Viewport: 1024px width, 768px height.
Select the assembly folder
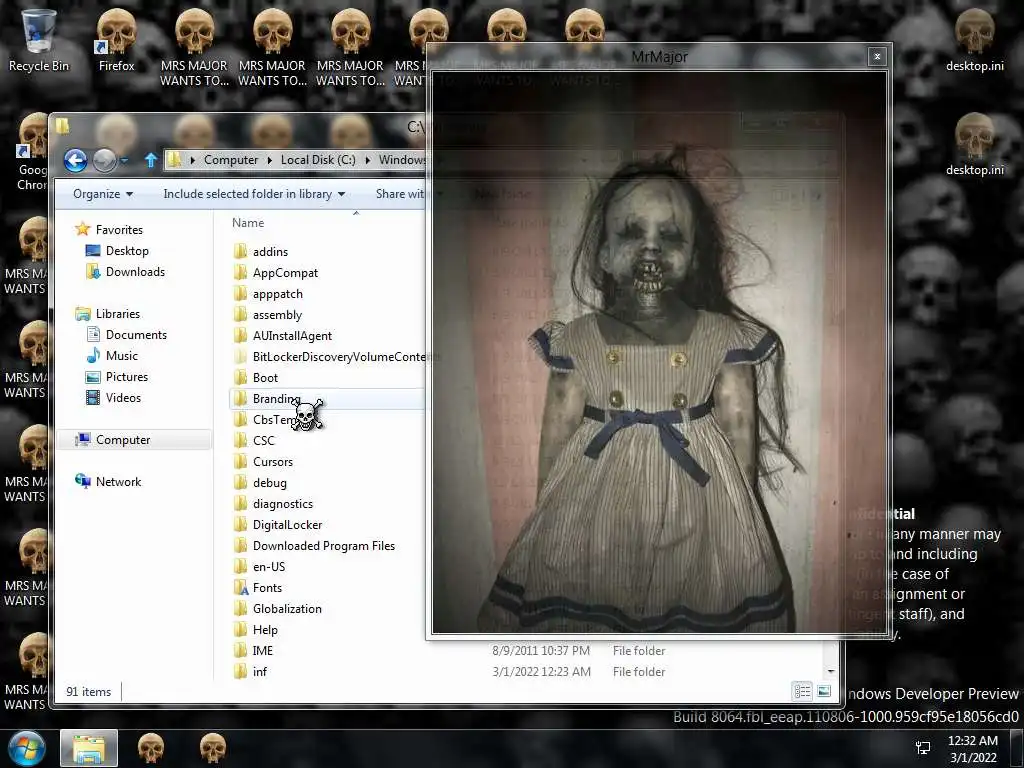click(x=268, y=315)
